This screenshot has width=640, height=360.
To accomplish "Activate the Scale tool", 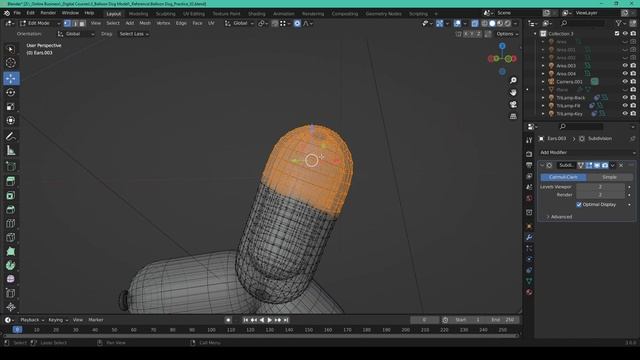I will [x=11, y=107].
